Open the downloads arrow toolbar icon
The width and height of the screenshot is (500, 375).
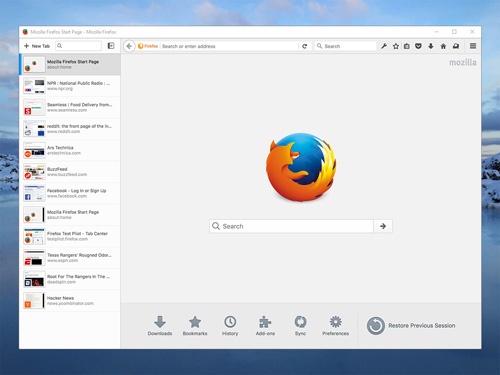(431, 46)
